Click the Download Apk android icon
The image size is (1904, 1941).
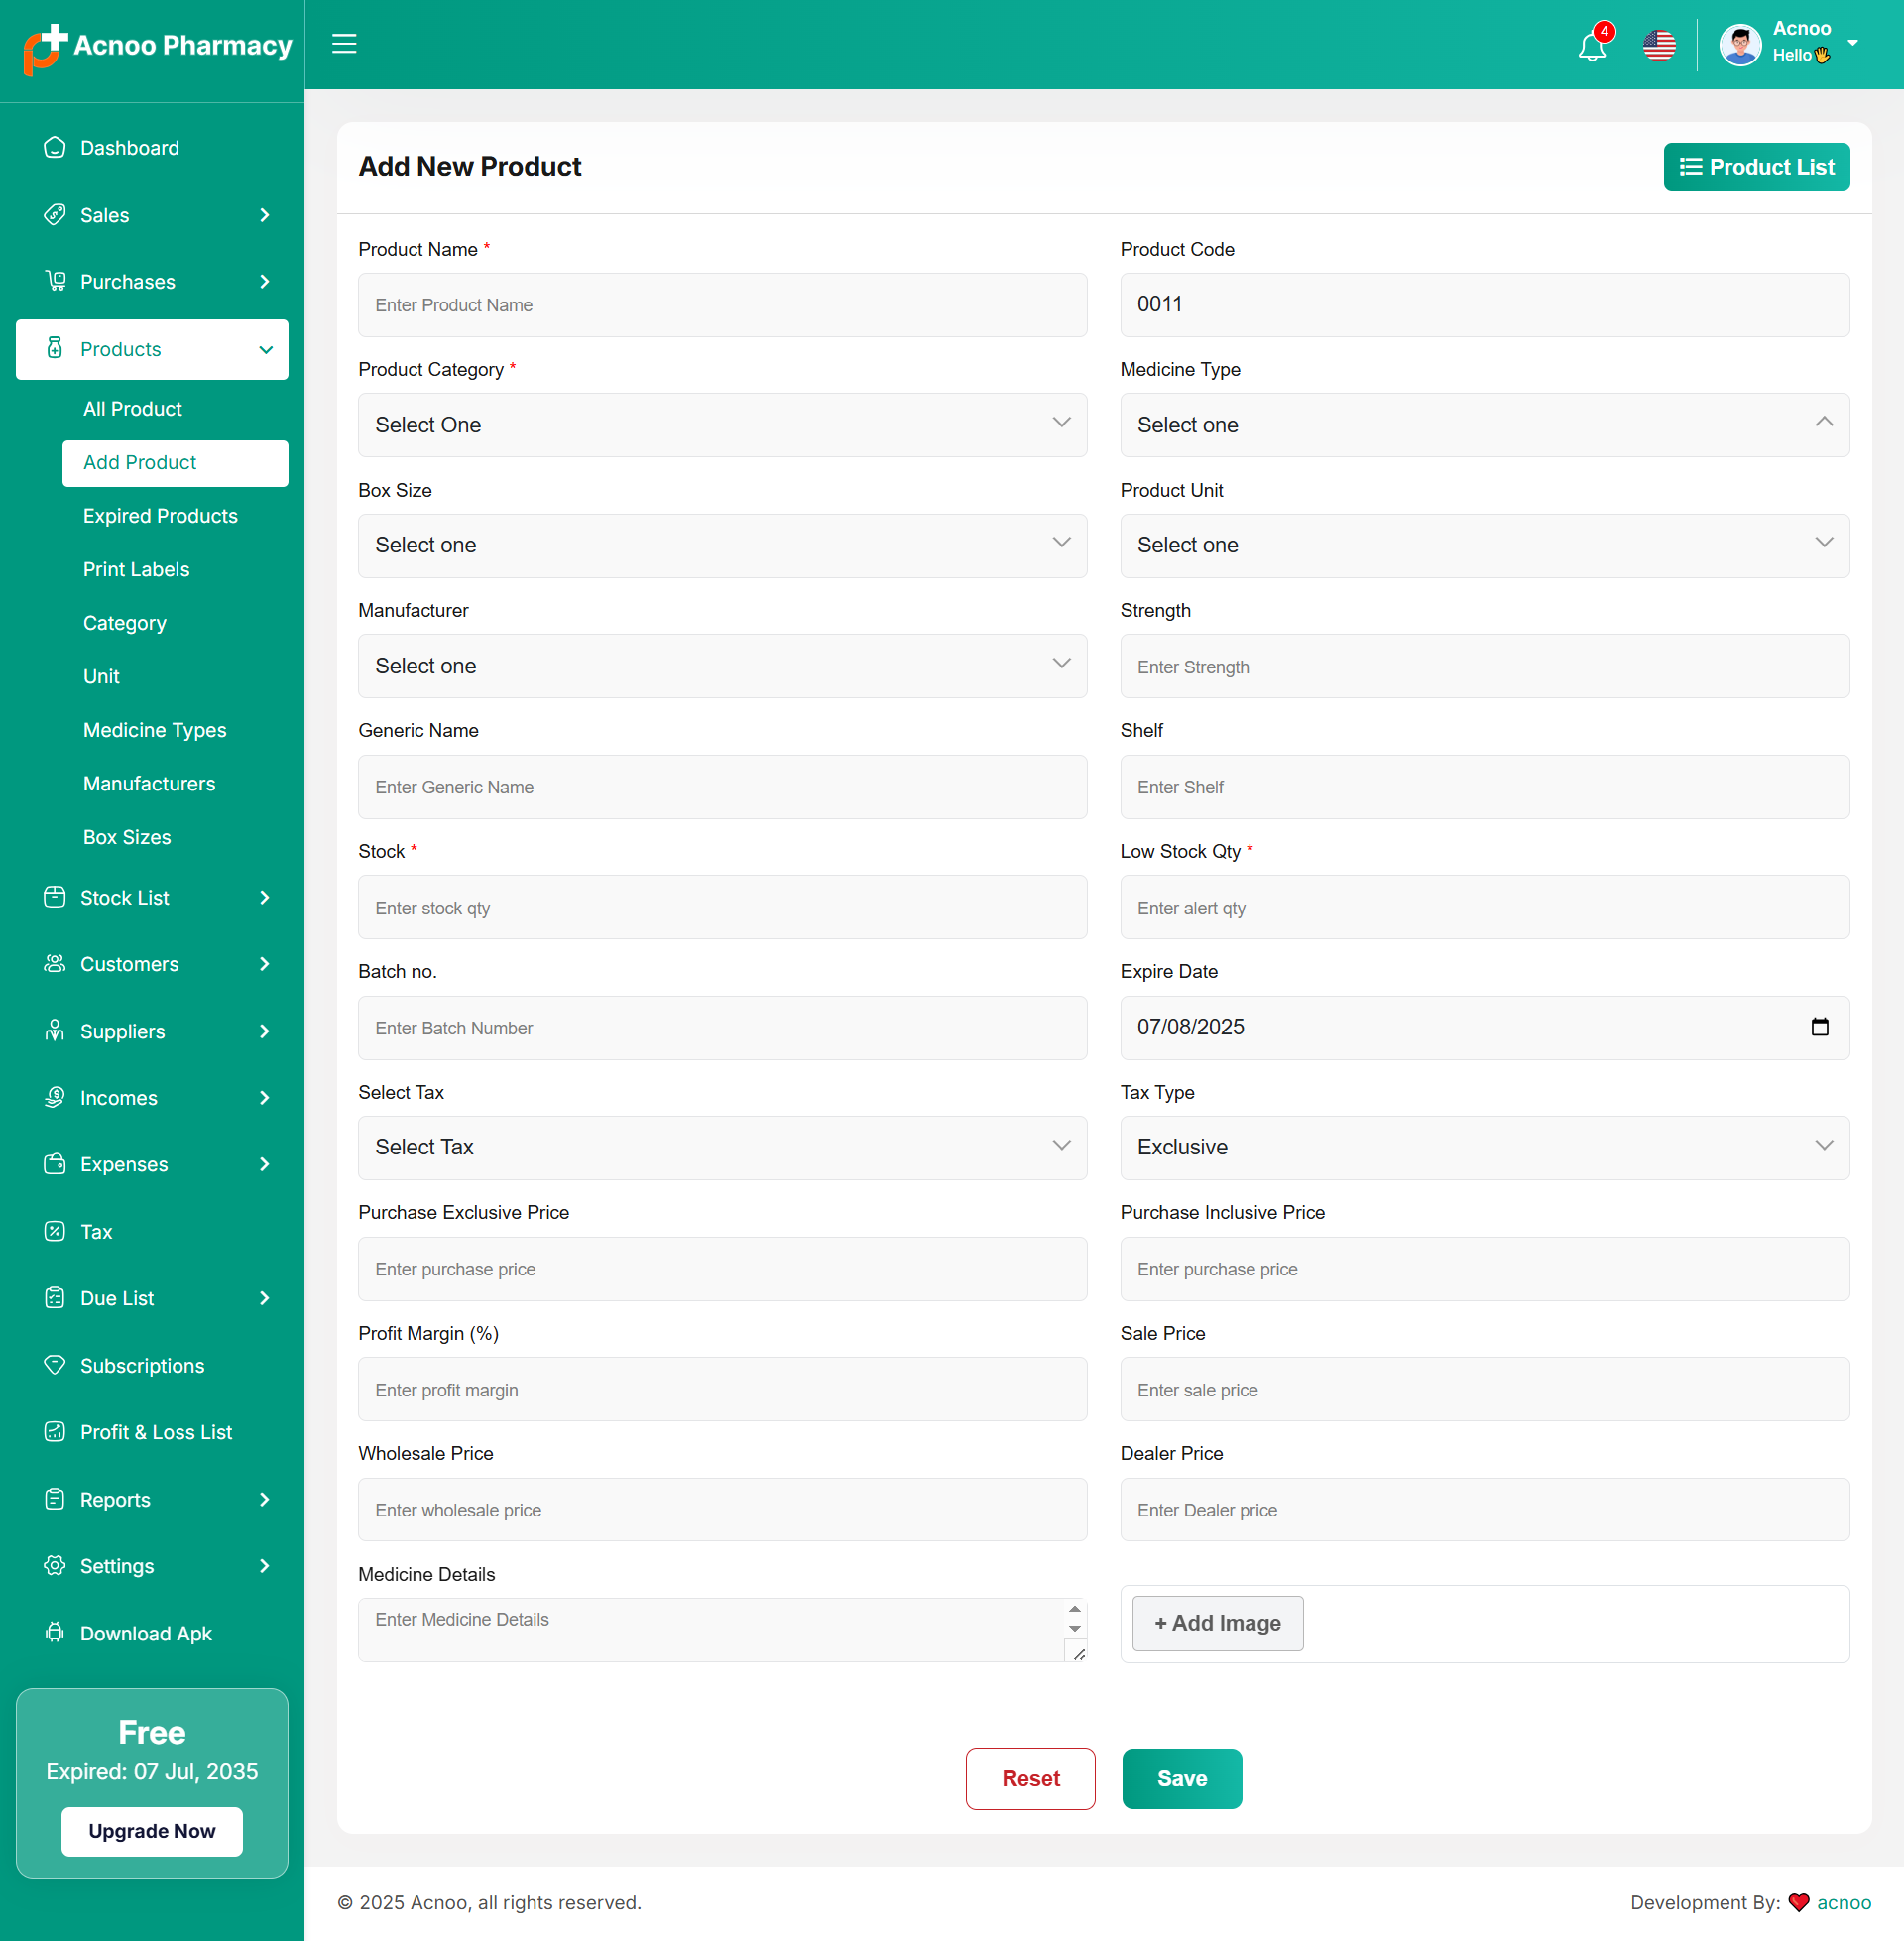tap(55, 1632)
